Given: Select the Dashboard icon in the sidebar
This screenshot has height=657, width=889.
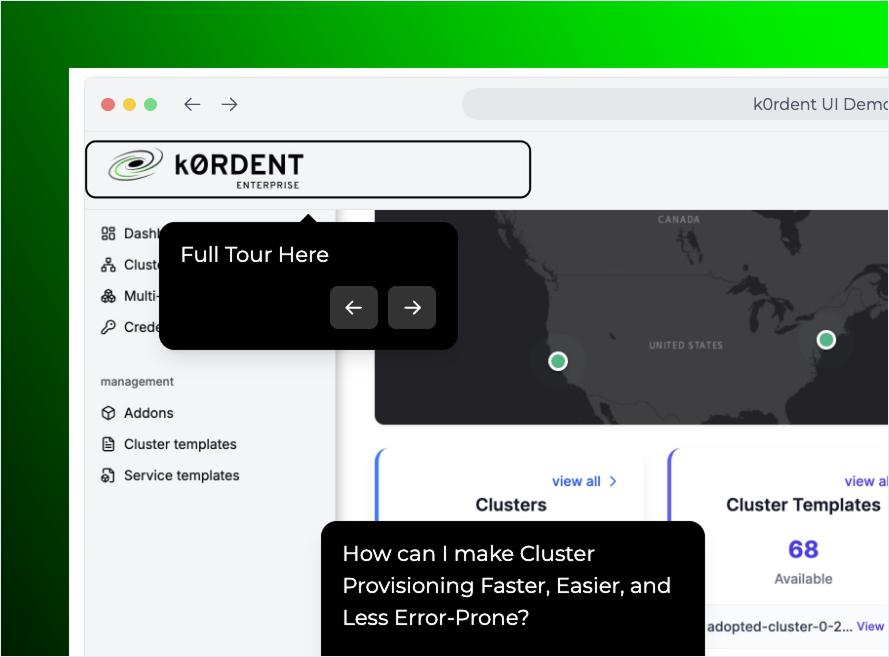Looking at the screenshot, I should pos(108,233).
